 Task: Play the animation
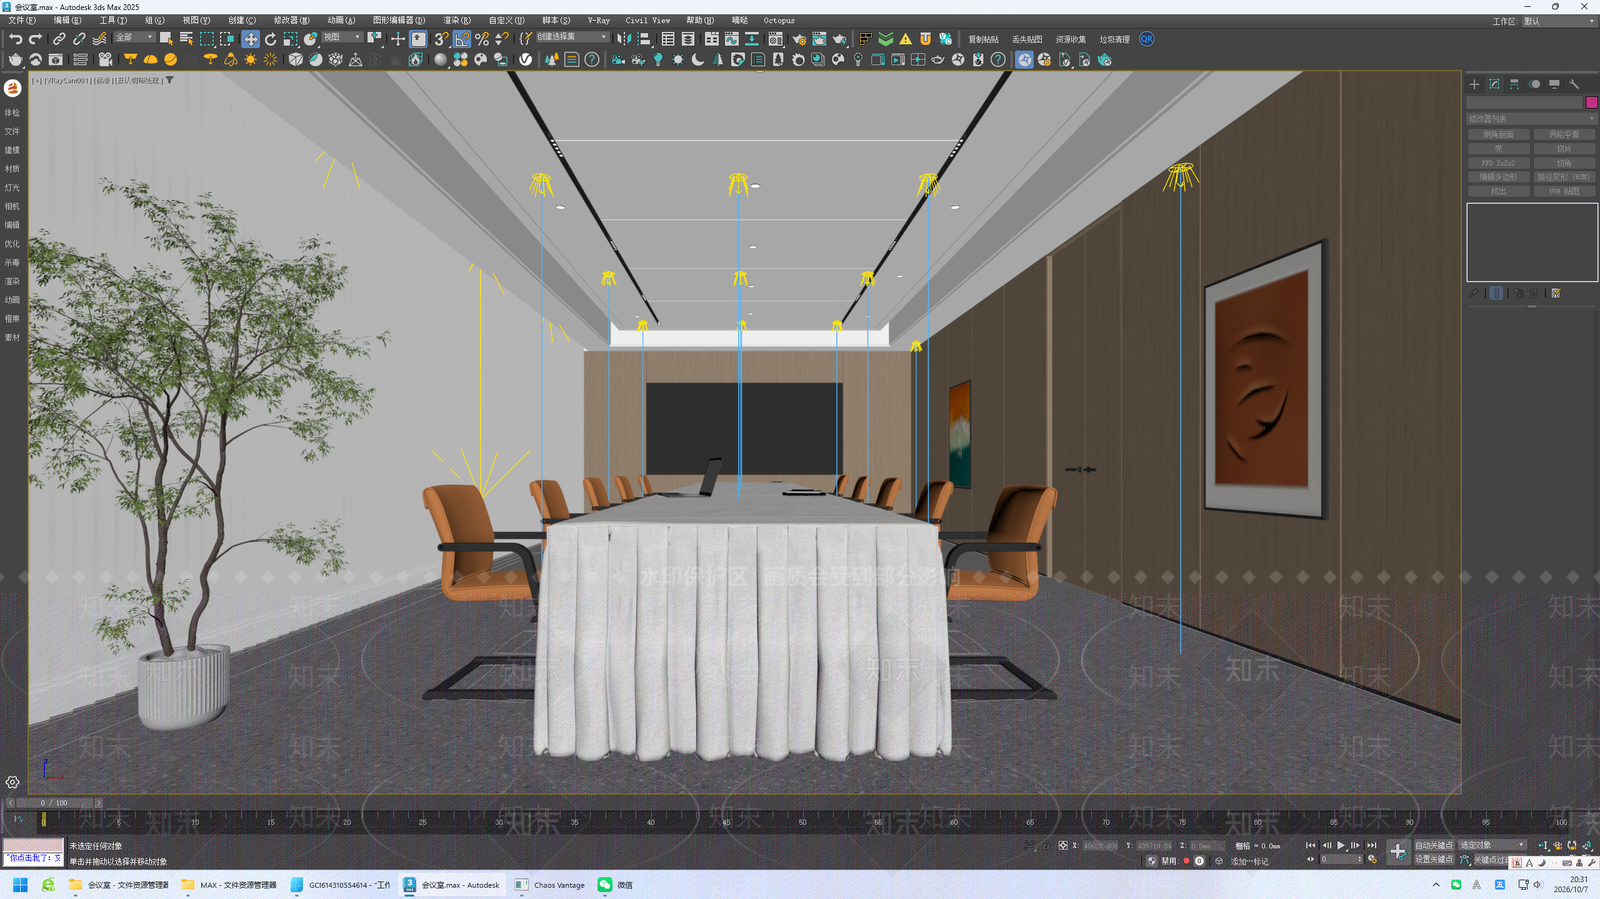point(1341,845)
